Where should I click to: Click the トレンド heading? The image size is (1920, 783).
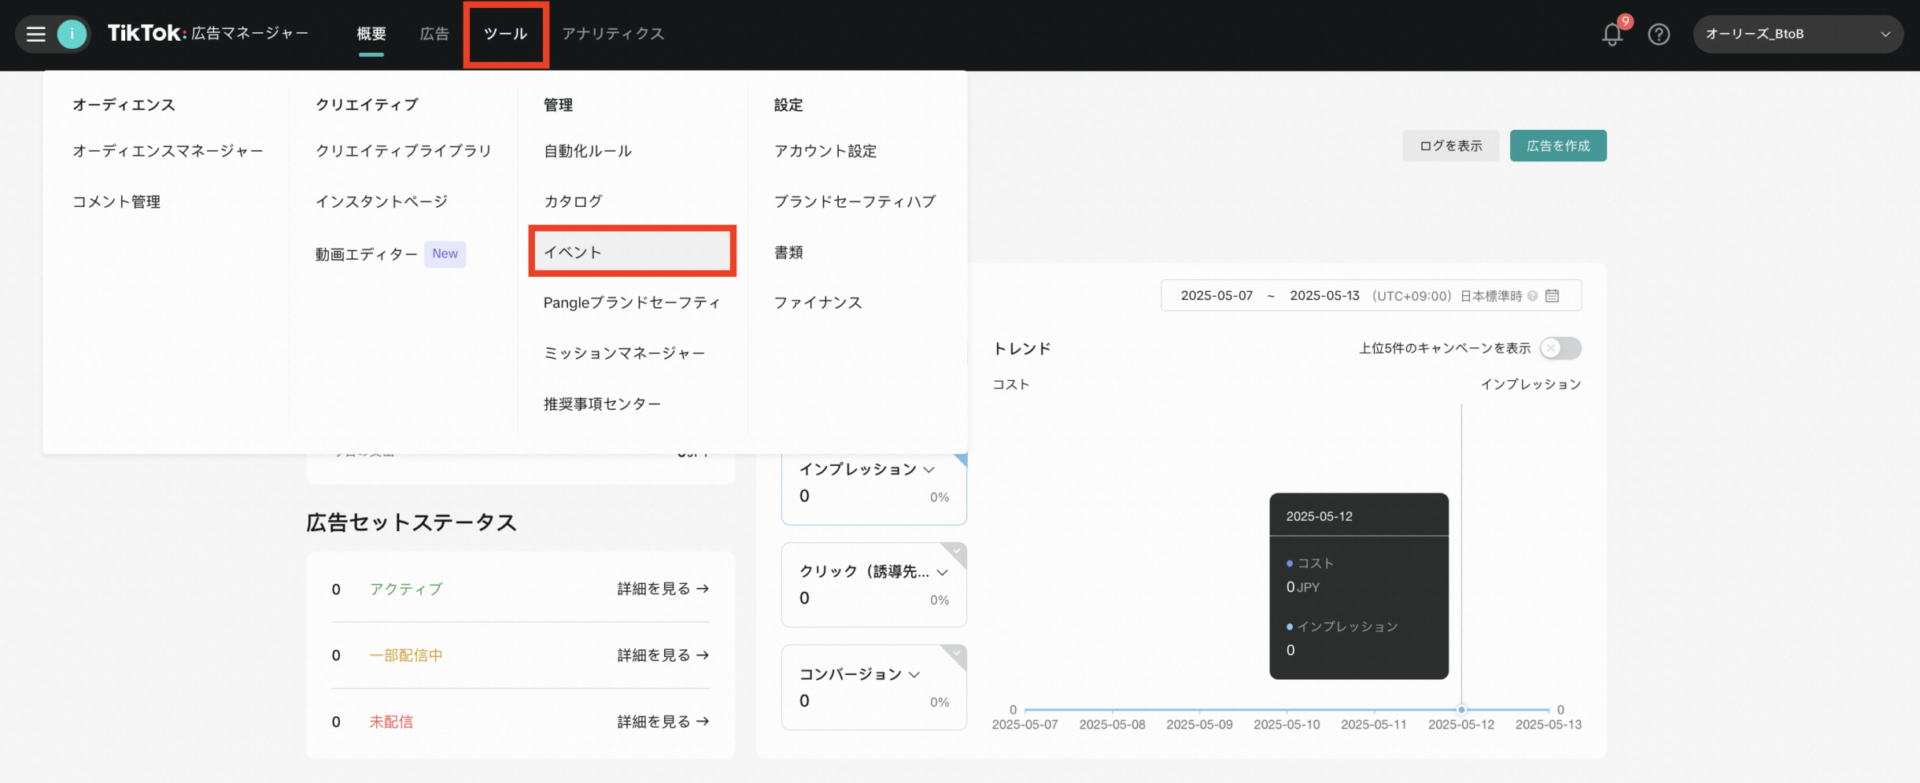point(1022,349)
